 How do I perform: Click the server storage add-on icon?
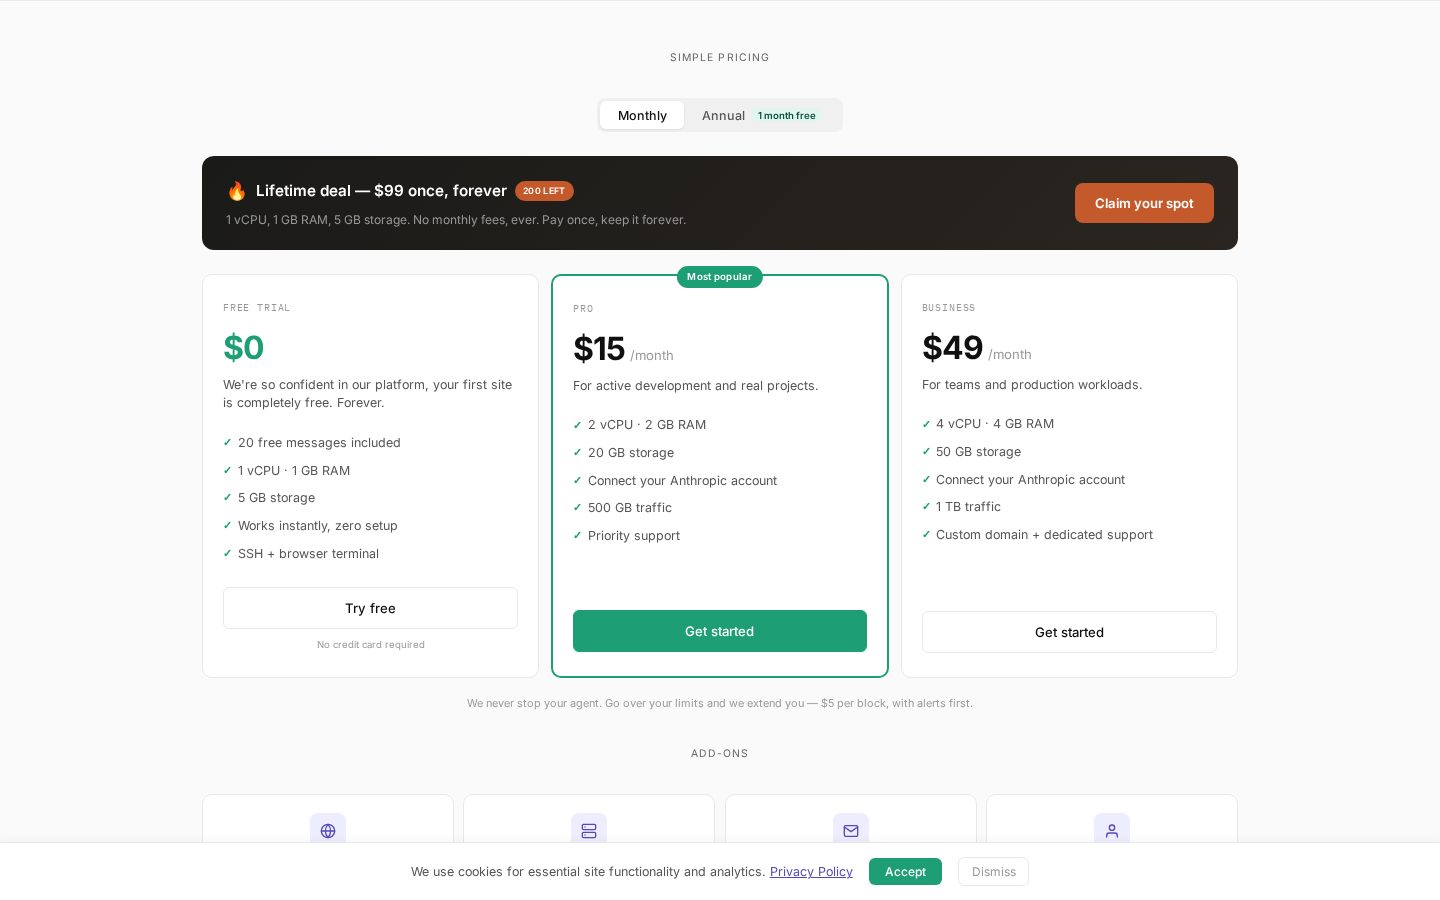[589, 830]
